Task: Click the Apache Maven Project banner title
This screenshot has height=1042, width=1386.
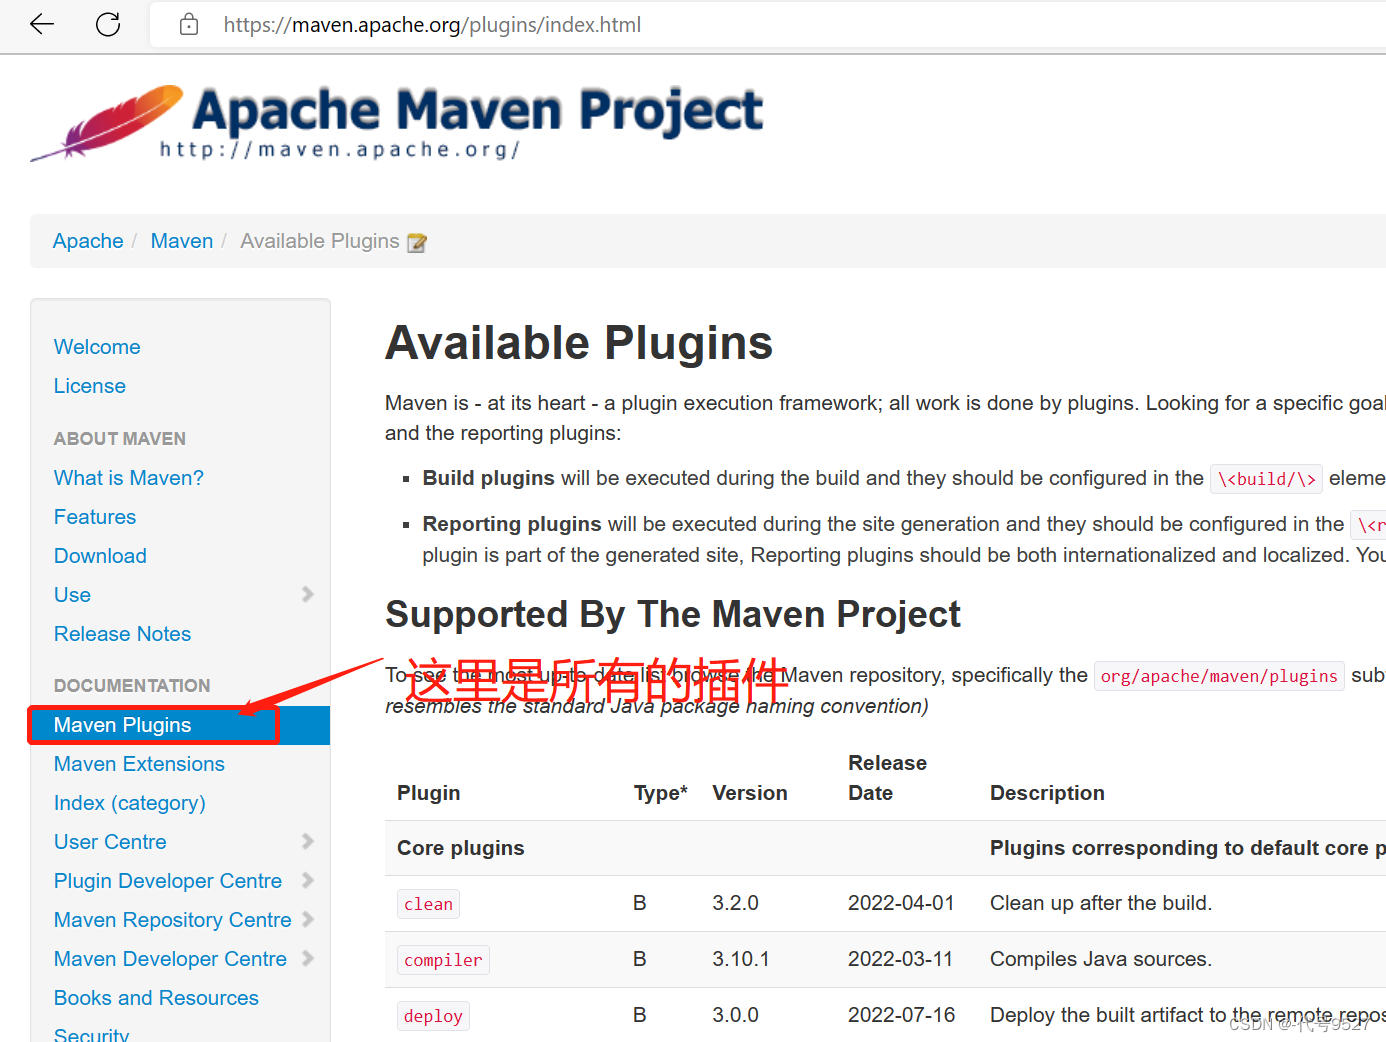Action: pos(478,110)
